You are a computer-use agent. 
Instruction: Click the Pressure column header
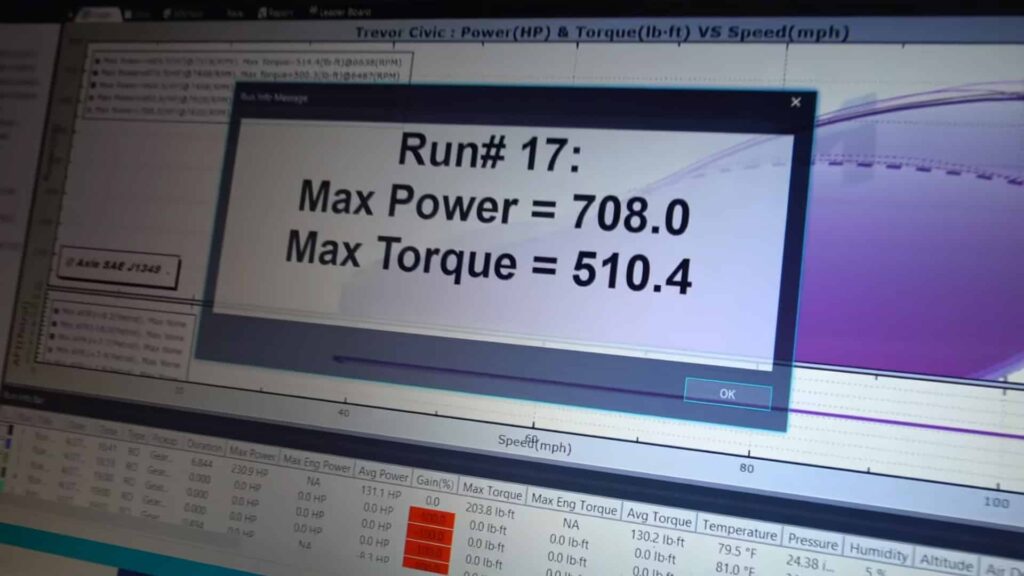pyautogui.click(x=812, y=541)
